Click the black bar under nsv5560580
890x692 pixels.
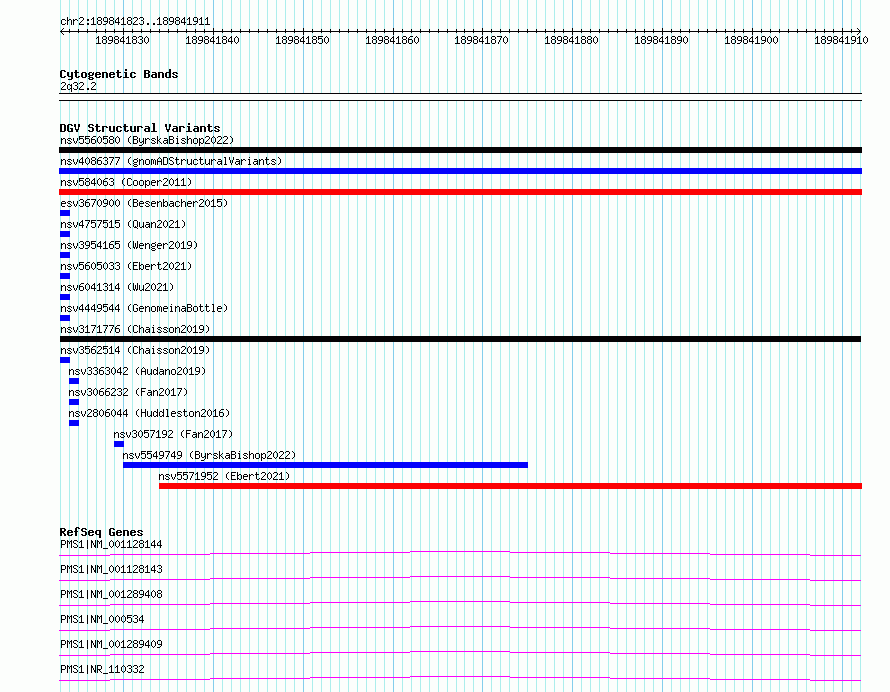[460, 150]
